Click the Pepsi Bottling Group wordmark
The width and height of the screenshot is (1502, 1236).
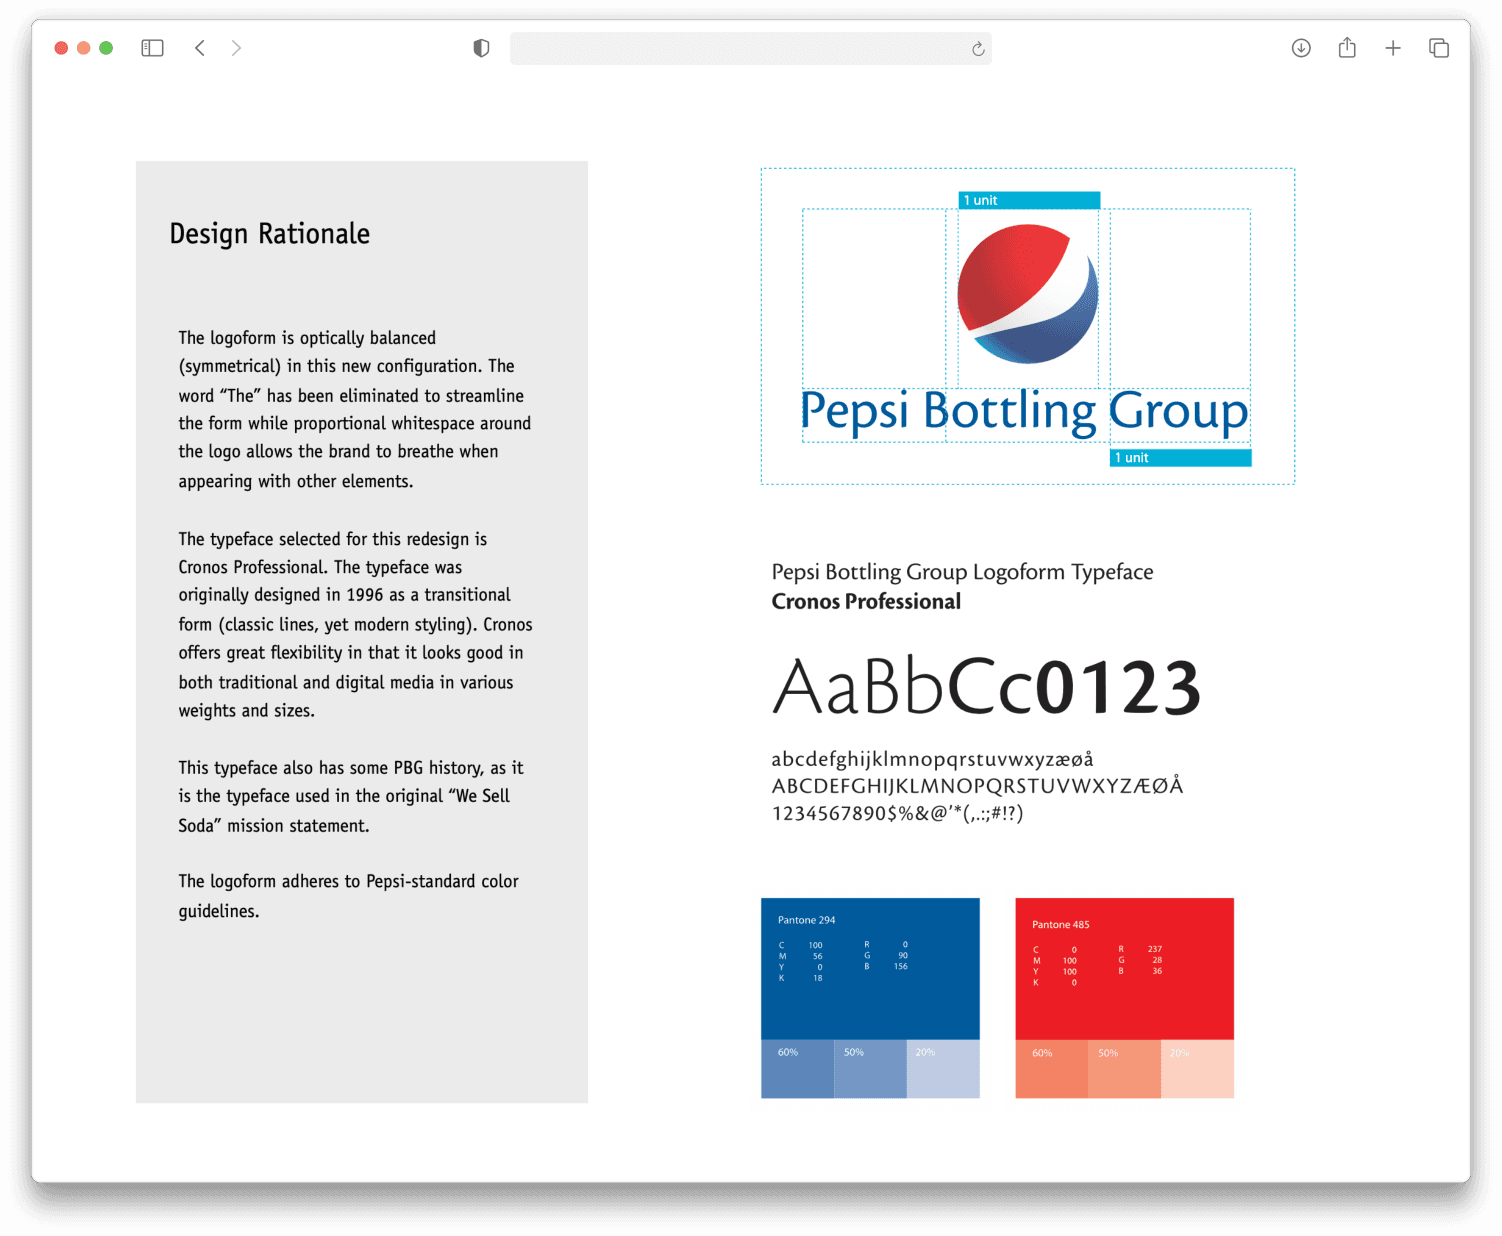click(1025, 412)
